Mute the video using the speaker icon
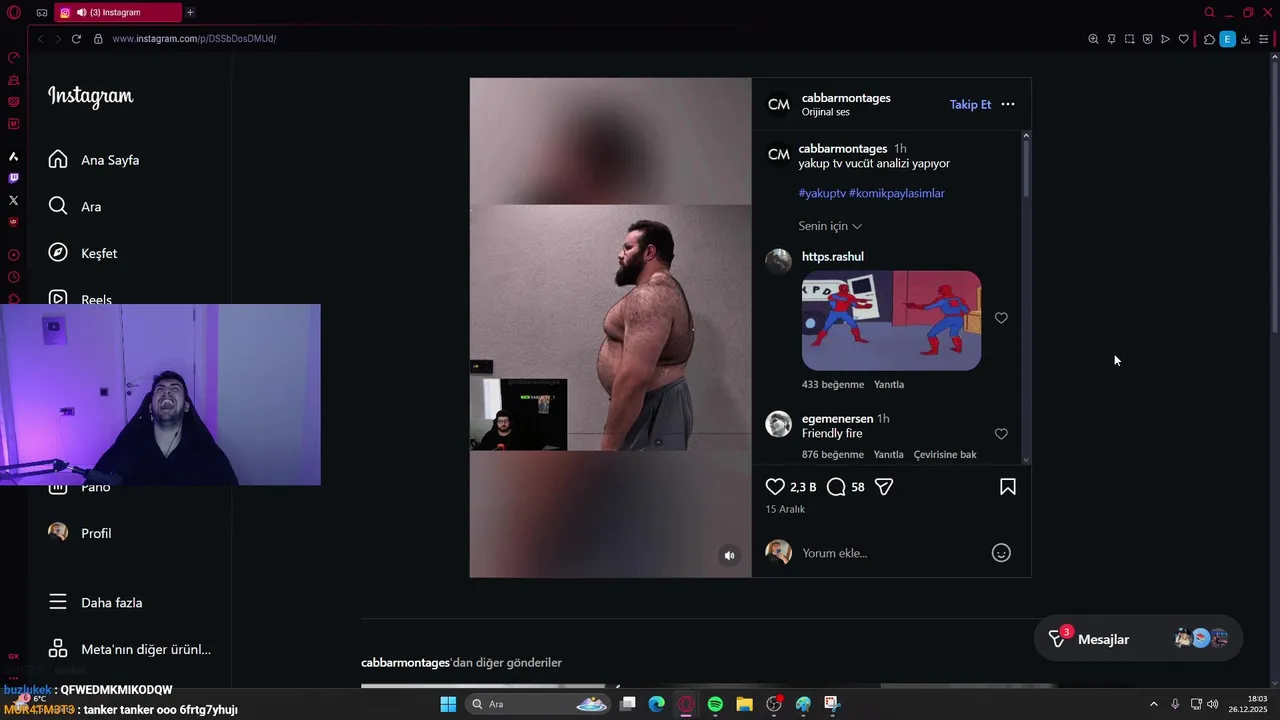Viewport: 1280px width, 720px height. coord(730,555)
